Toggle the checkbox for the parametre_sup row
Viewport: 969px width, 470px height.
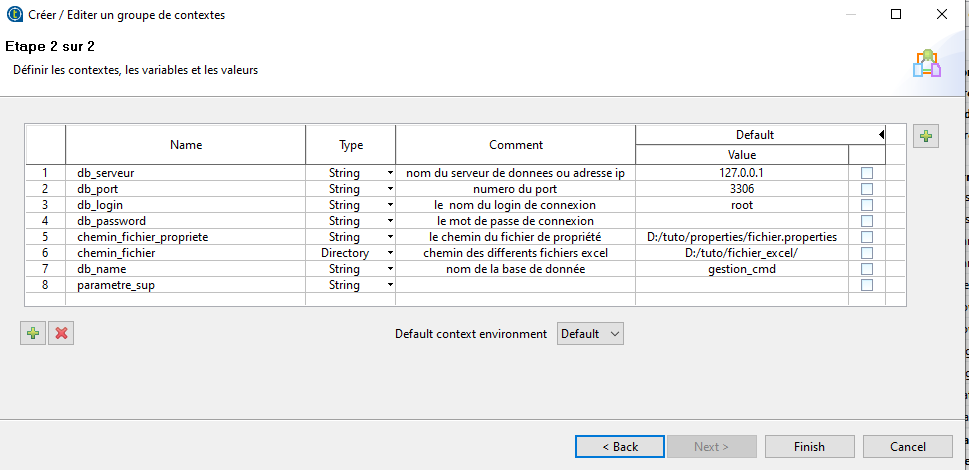coord(867,285)
